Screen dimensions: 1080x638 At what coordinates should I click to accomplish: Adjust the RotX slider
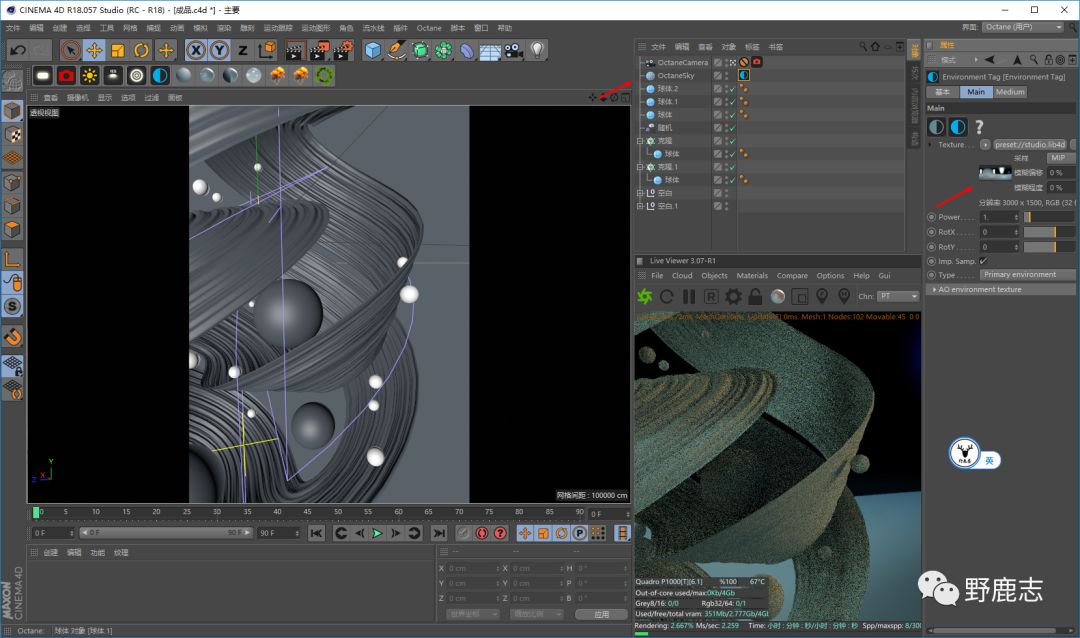coord(1048,232)
